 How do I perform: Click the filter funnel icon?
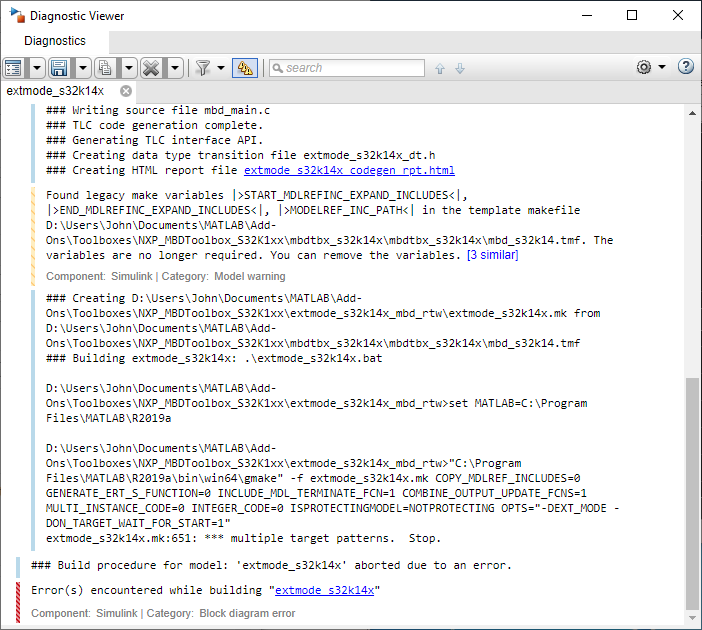point(203,68)
